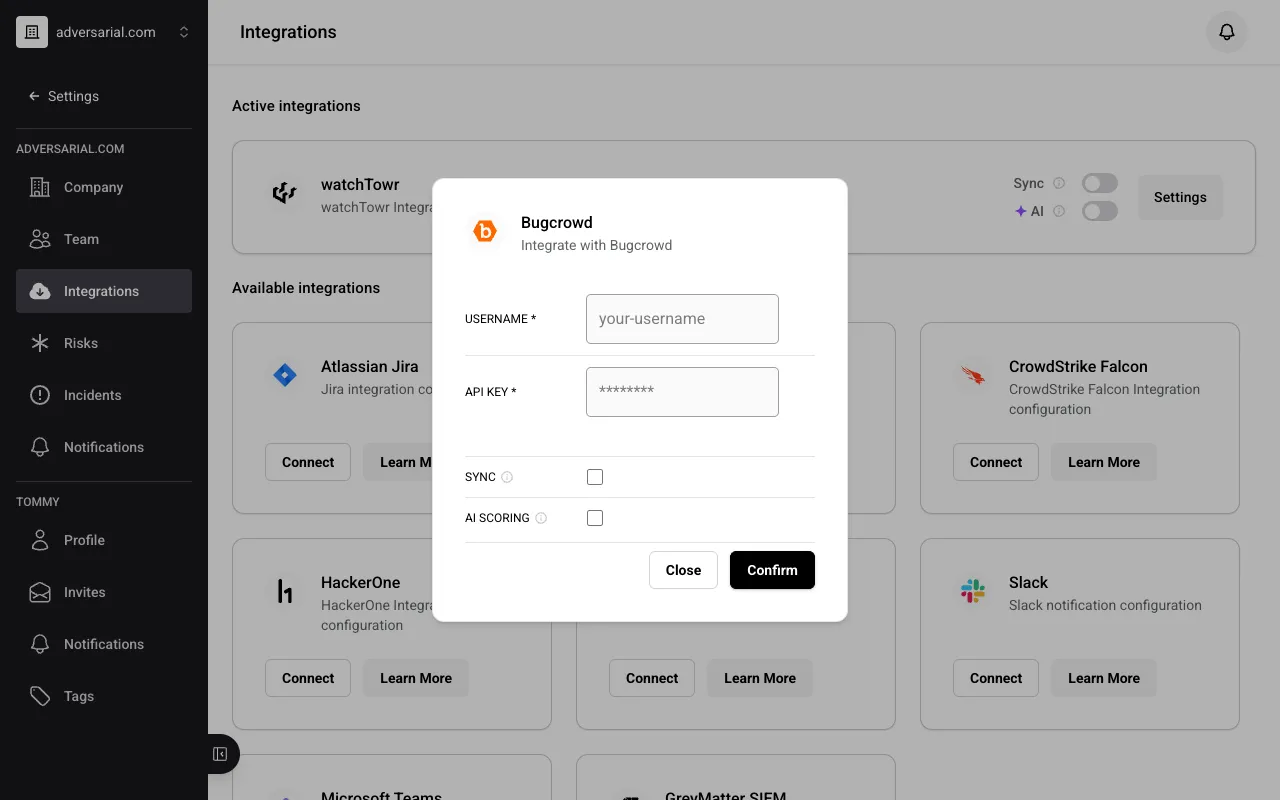
Task: Click the Integrations cloud download icon
Action: [x=40, y=291]
